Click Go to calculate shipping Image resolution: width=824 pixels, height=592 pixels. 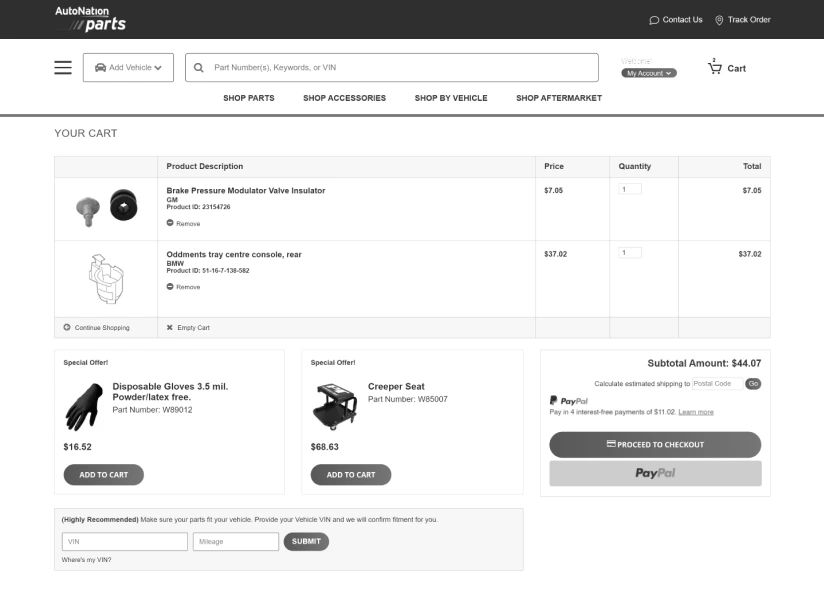(x=753, y=383)
